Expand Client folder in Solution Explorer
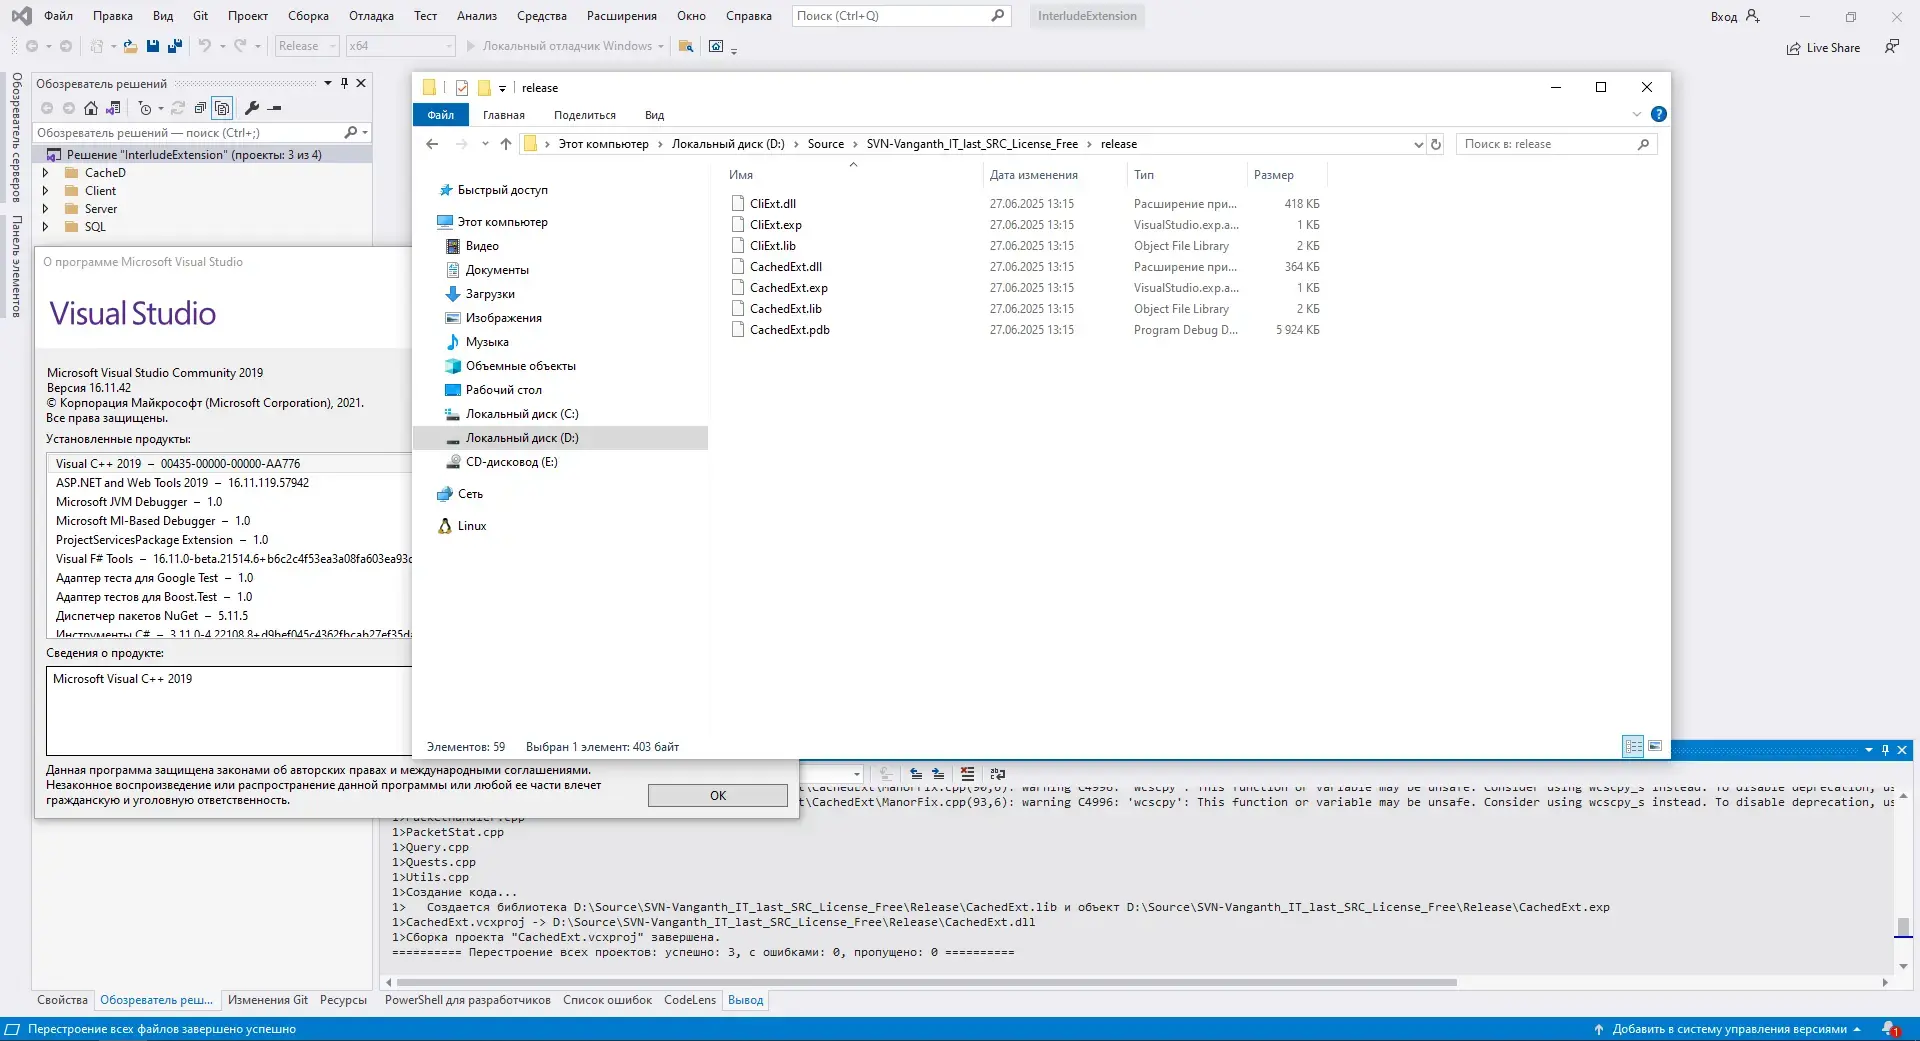1920x1041 pixels. click(x=45, y=191)
